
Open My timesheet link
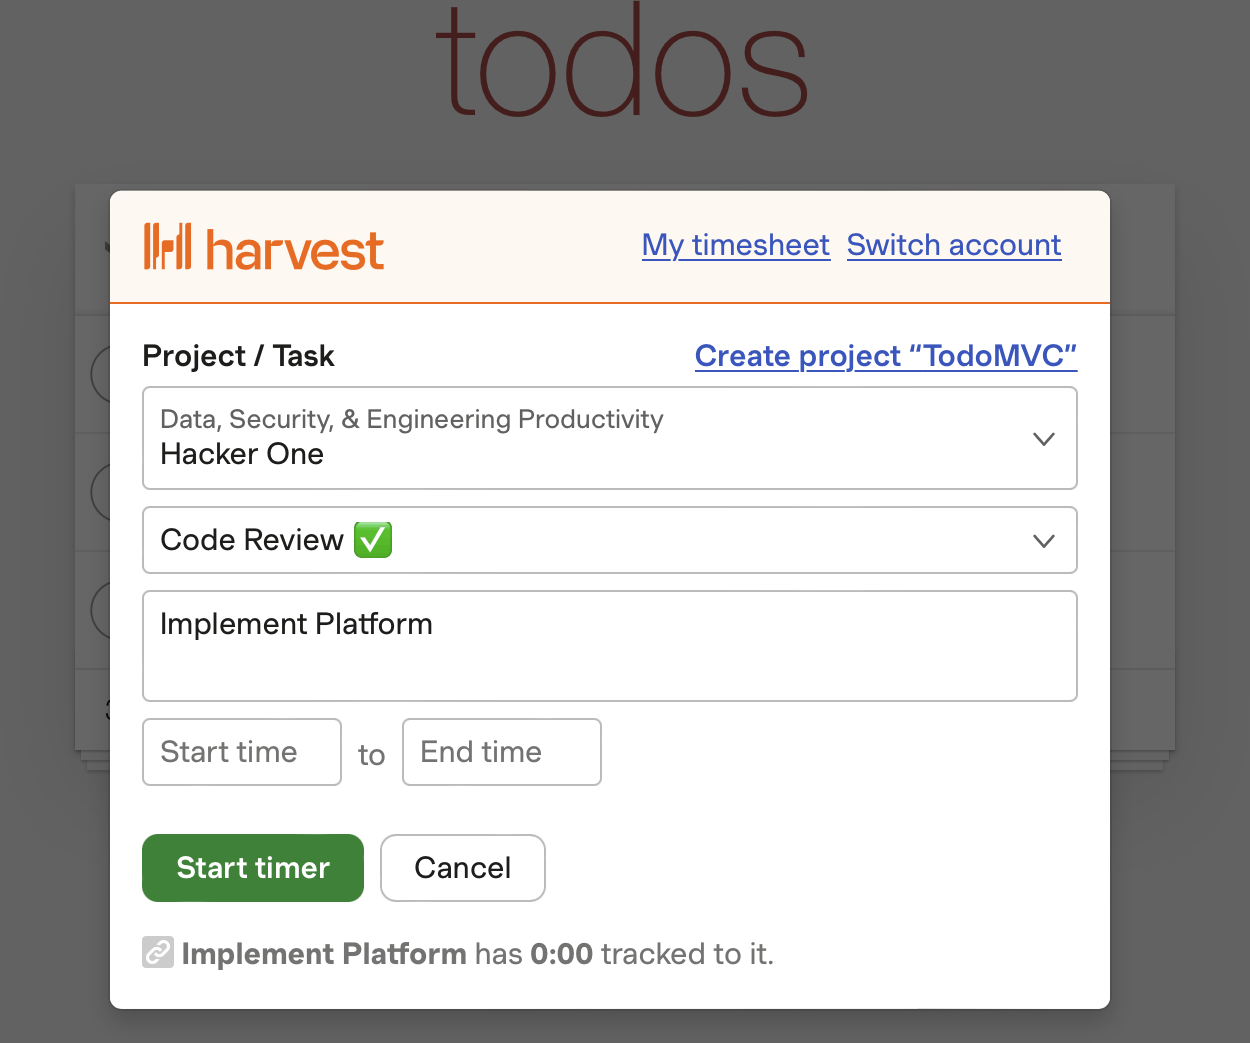[735, 245]
